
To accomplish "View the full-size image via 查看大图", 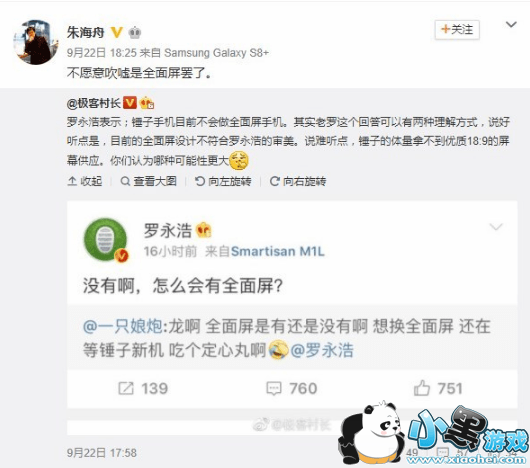I will pyautogui.click(x=149, y=181).
